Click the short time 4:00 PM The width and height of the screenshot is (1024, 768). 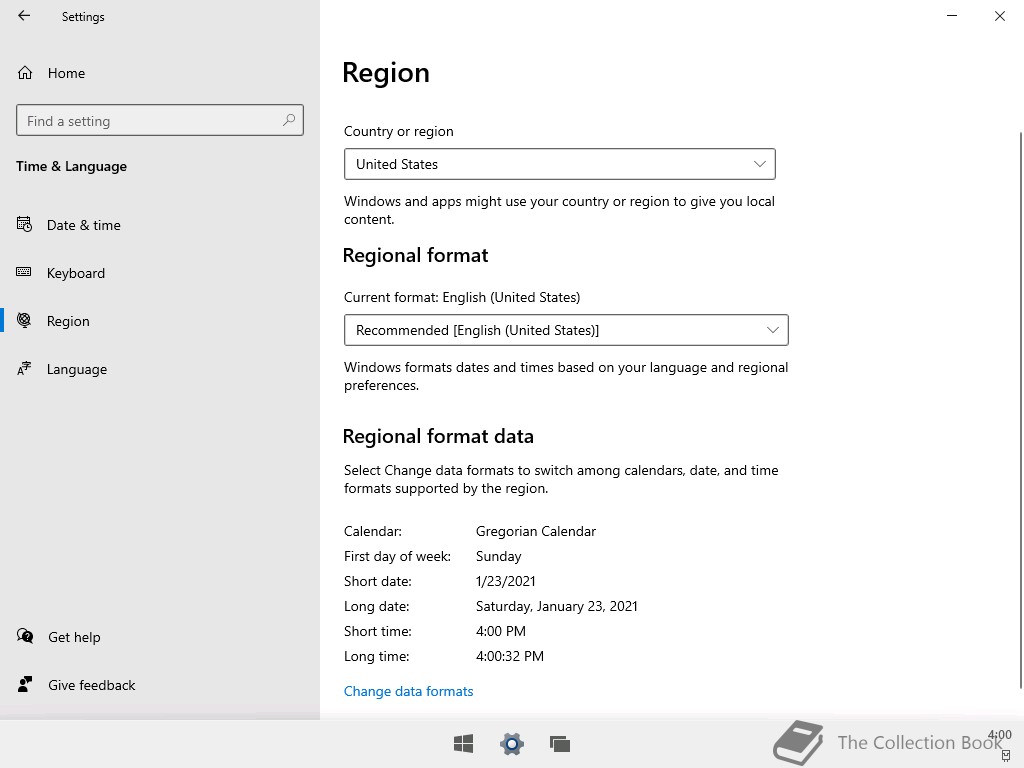coord(501,631)
